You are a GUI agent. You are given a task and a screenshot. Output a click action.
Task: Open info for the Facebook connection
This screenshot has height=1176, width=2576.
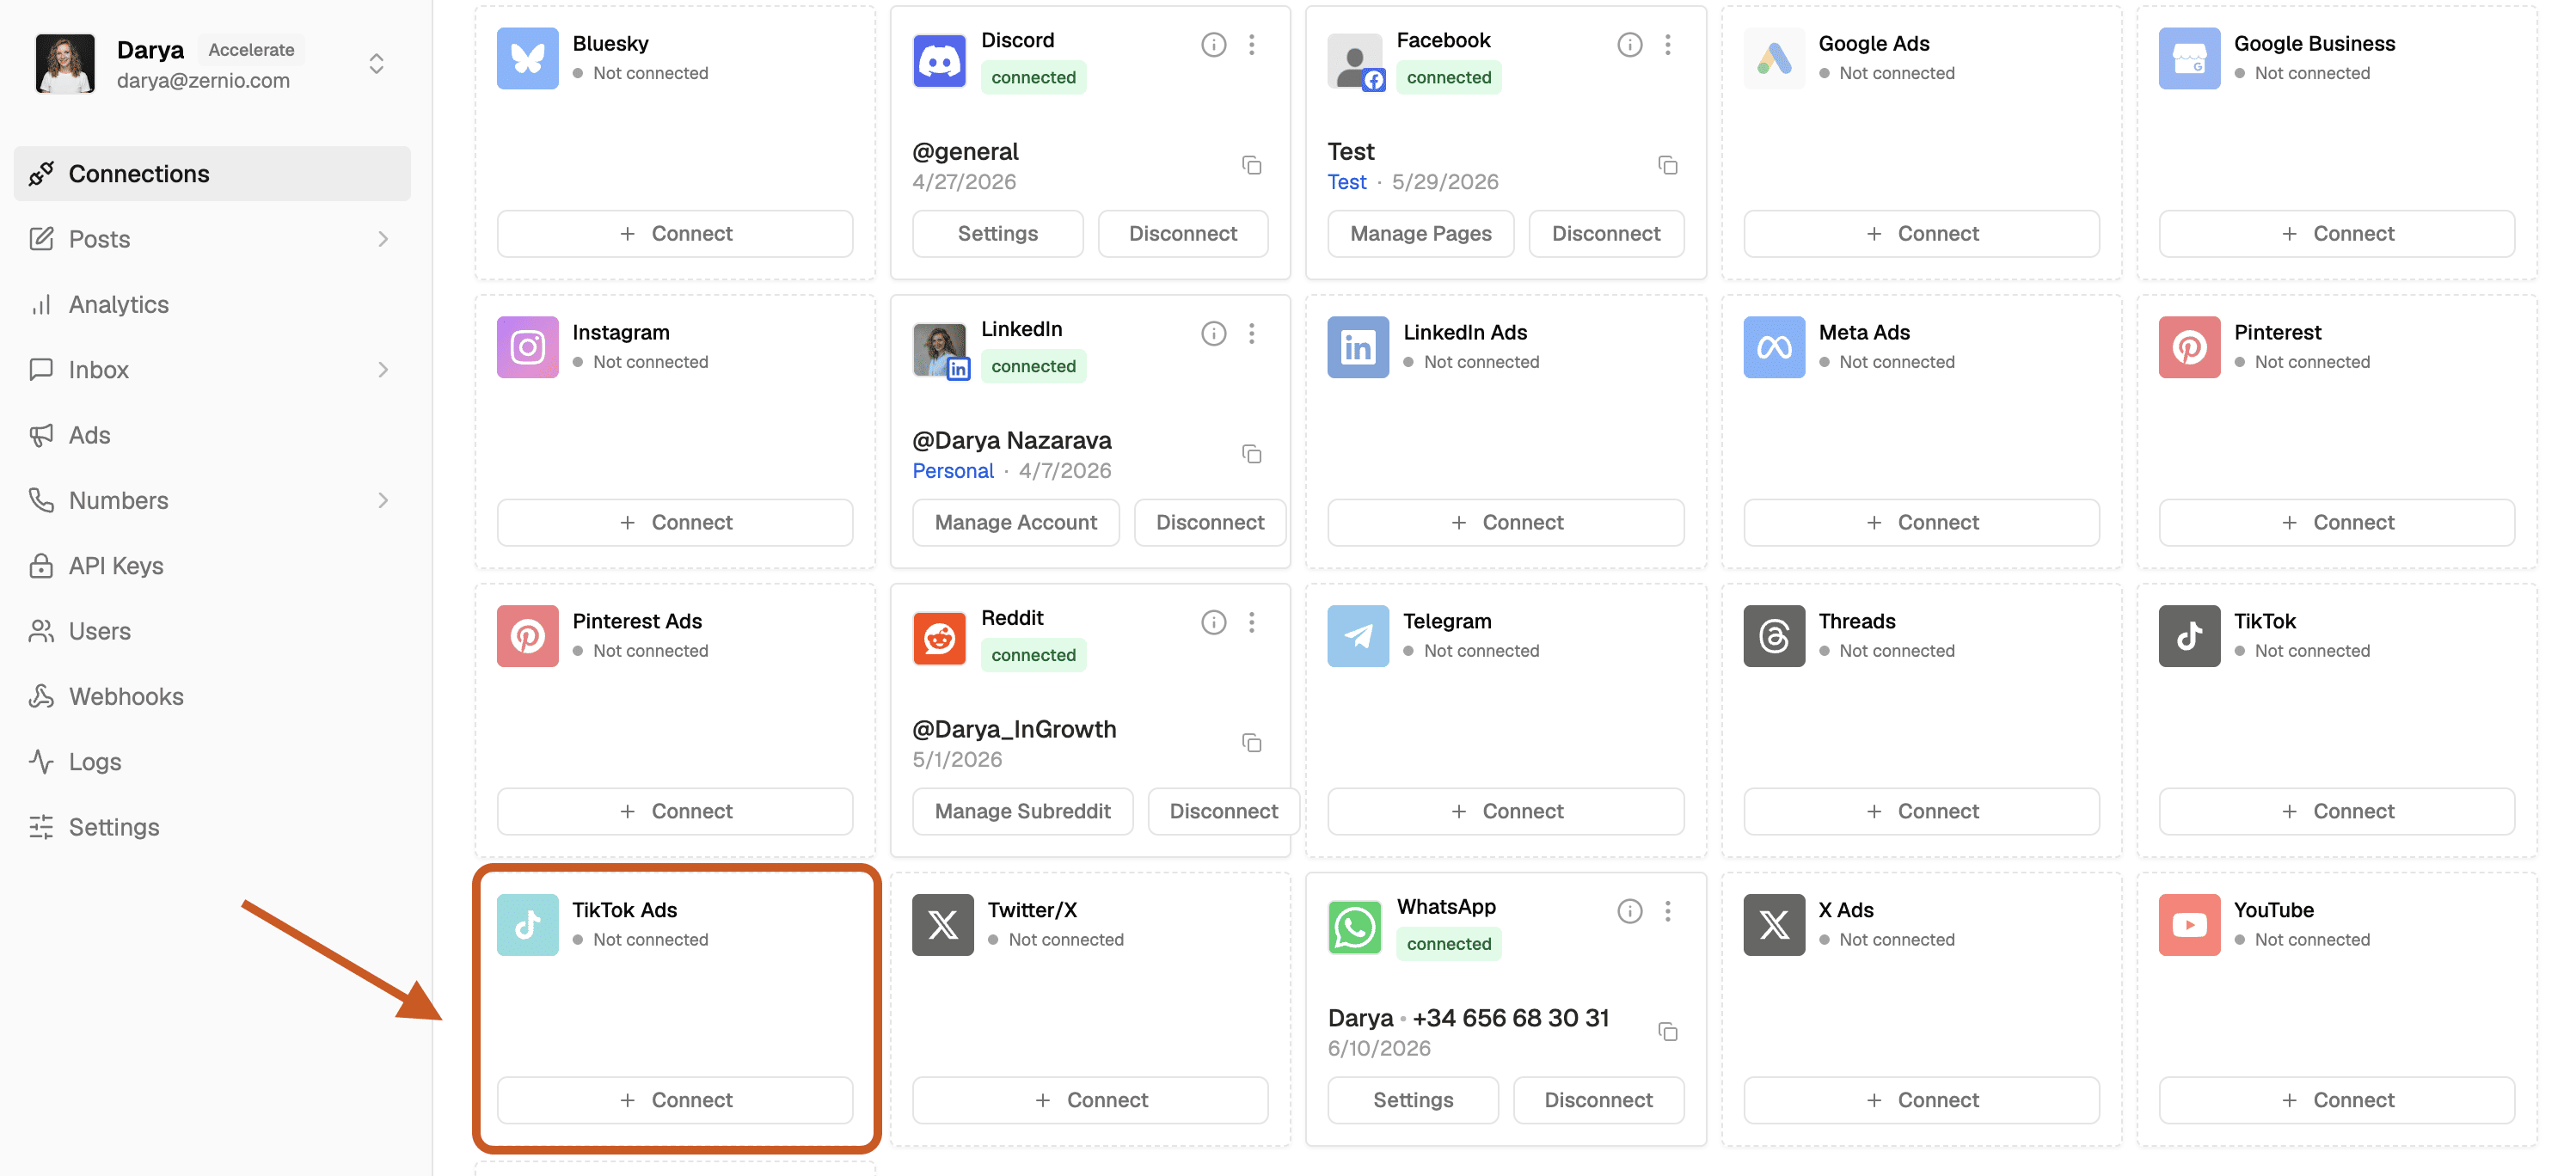click(1629, 45)
